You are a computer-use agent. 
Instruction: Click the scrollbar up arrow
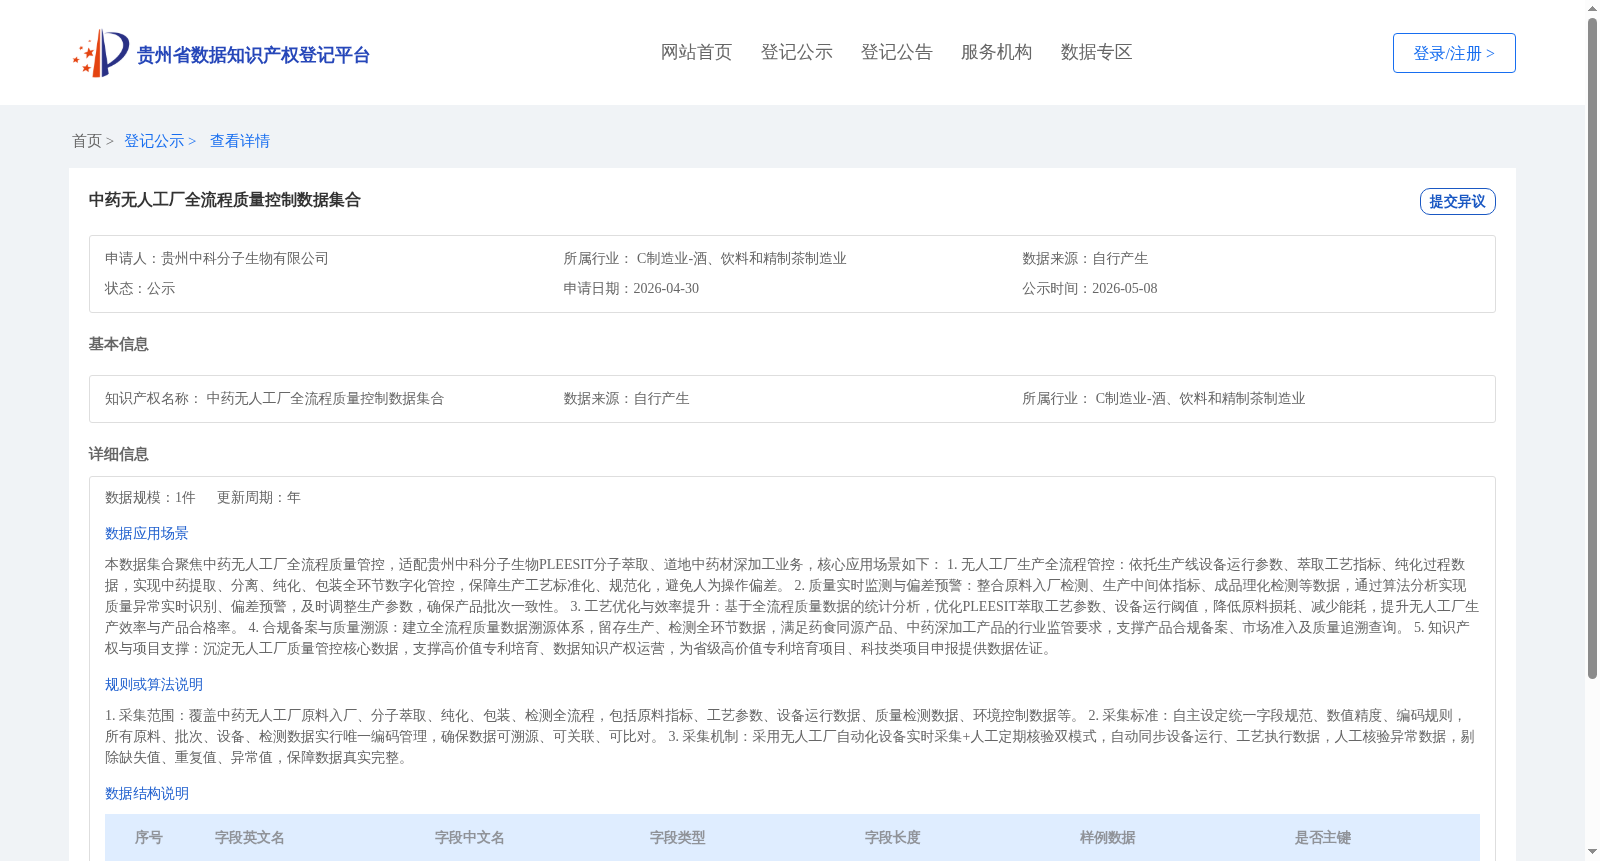(x=1592, y=8)
